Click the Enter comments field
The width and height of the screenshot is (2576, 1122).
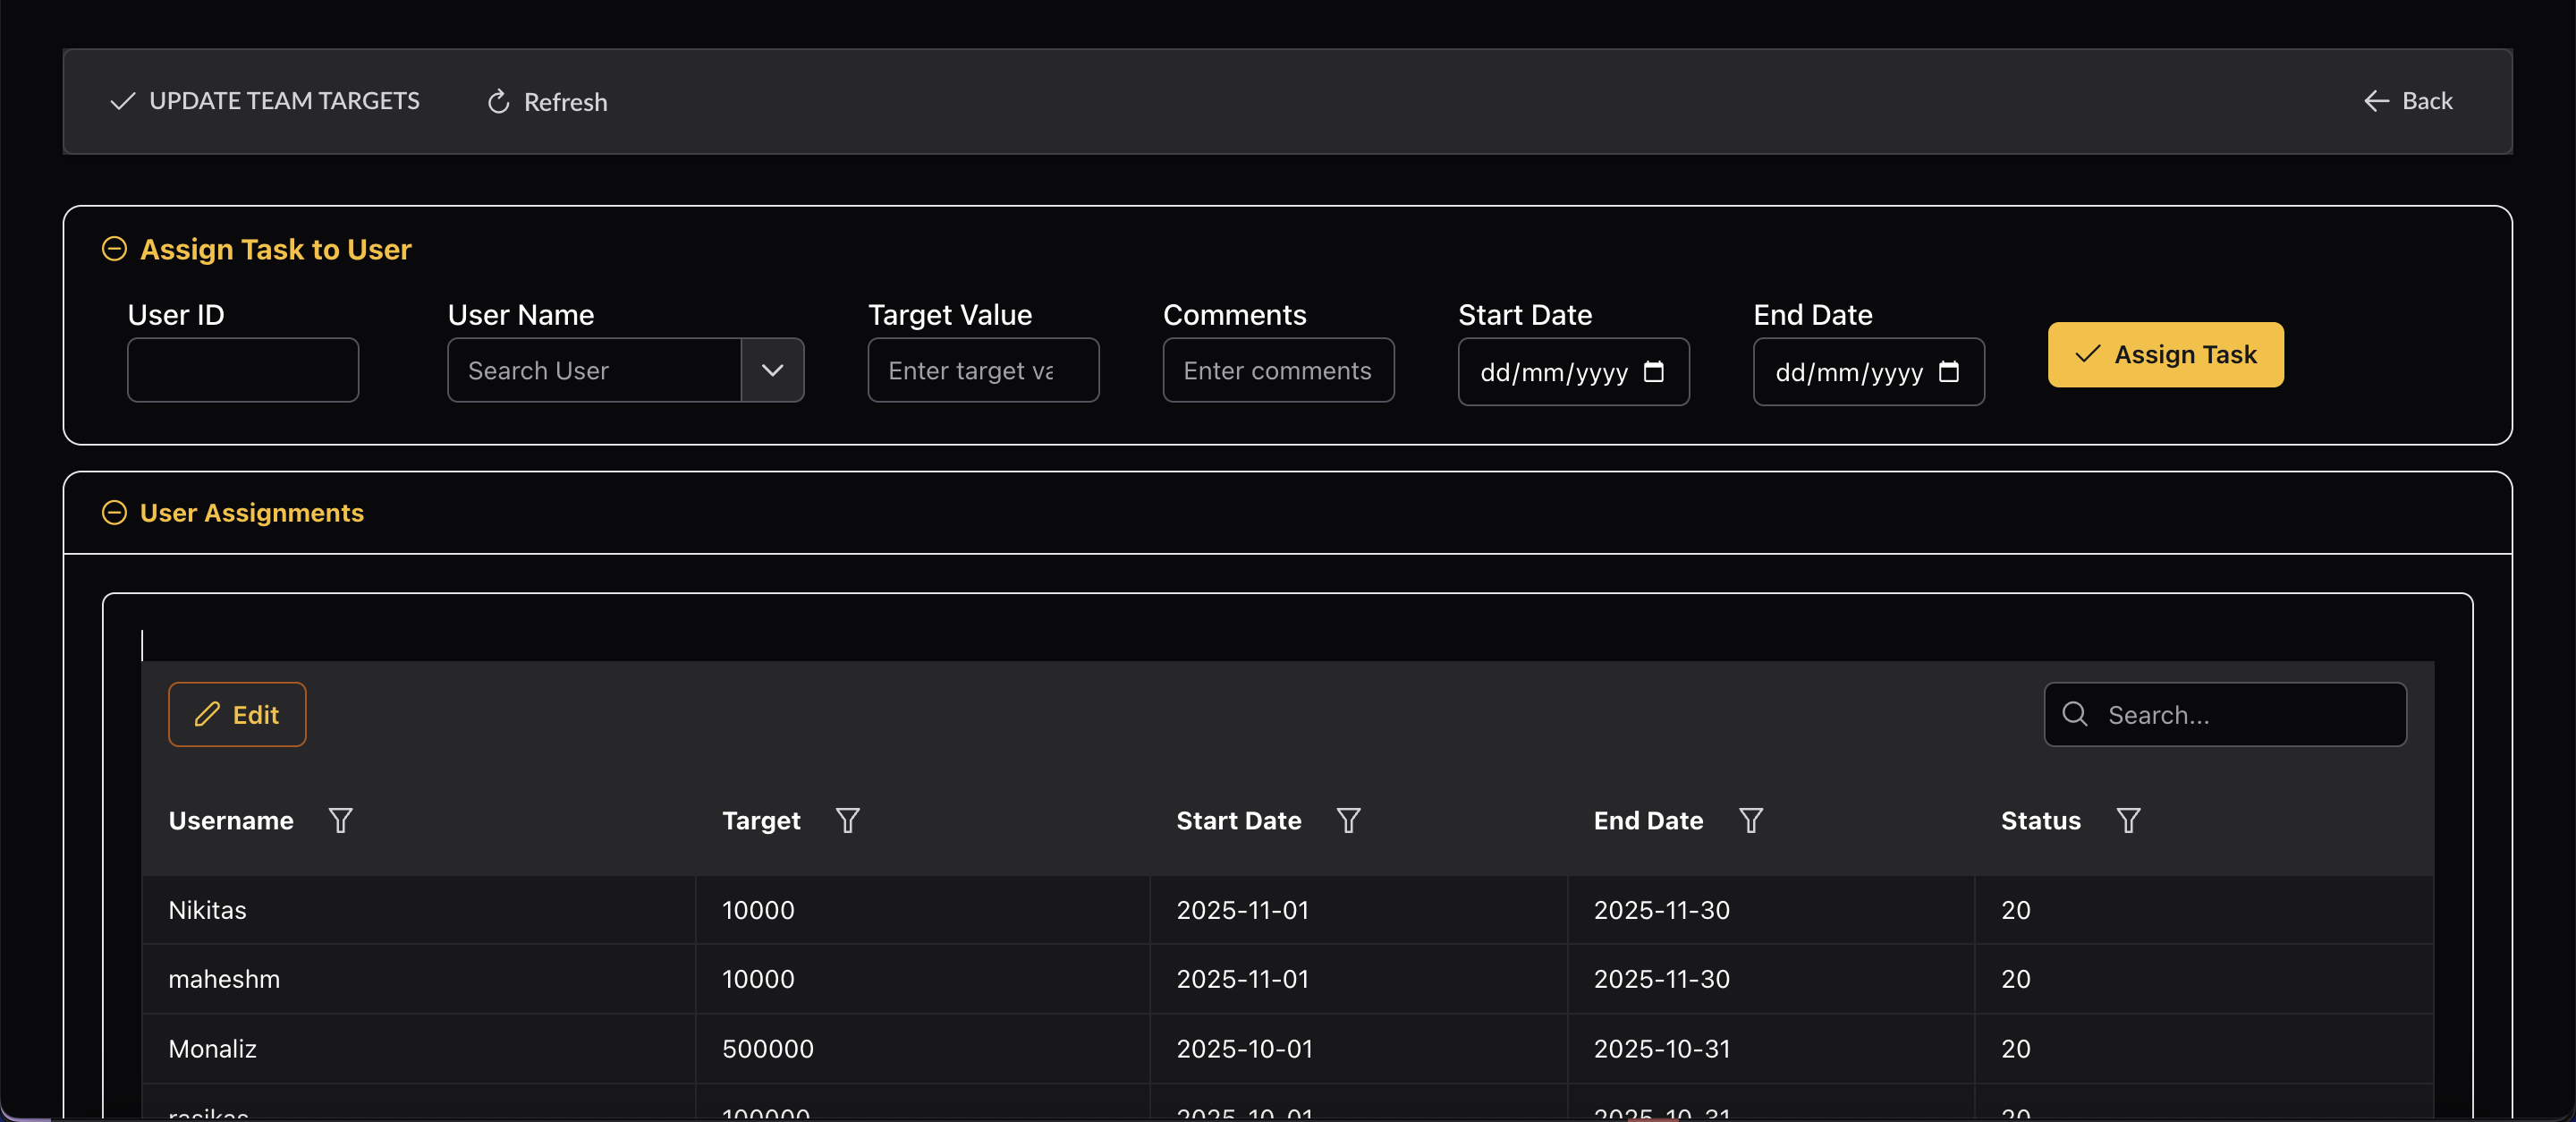1277,370
